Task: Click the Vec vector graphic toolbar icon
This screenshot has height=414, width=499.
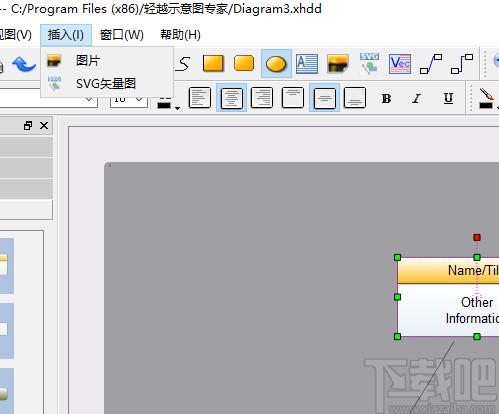Action: pyautogui.click(x=400, y=63)
